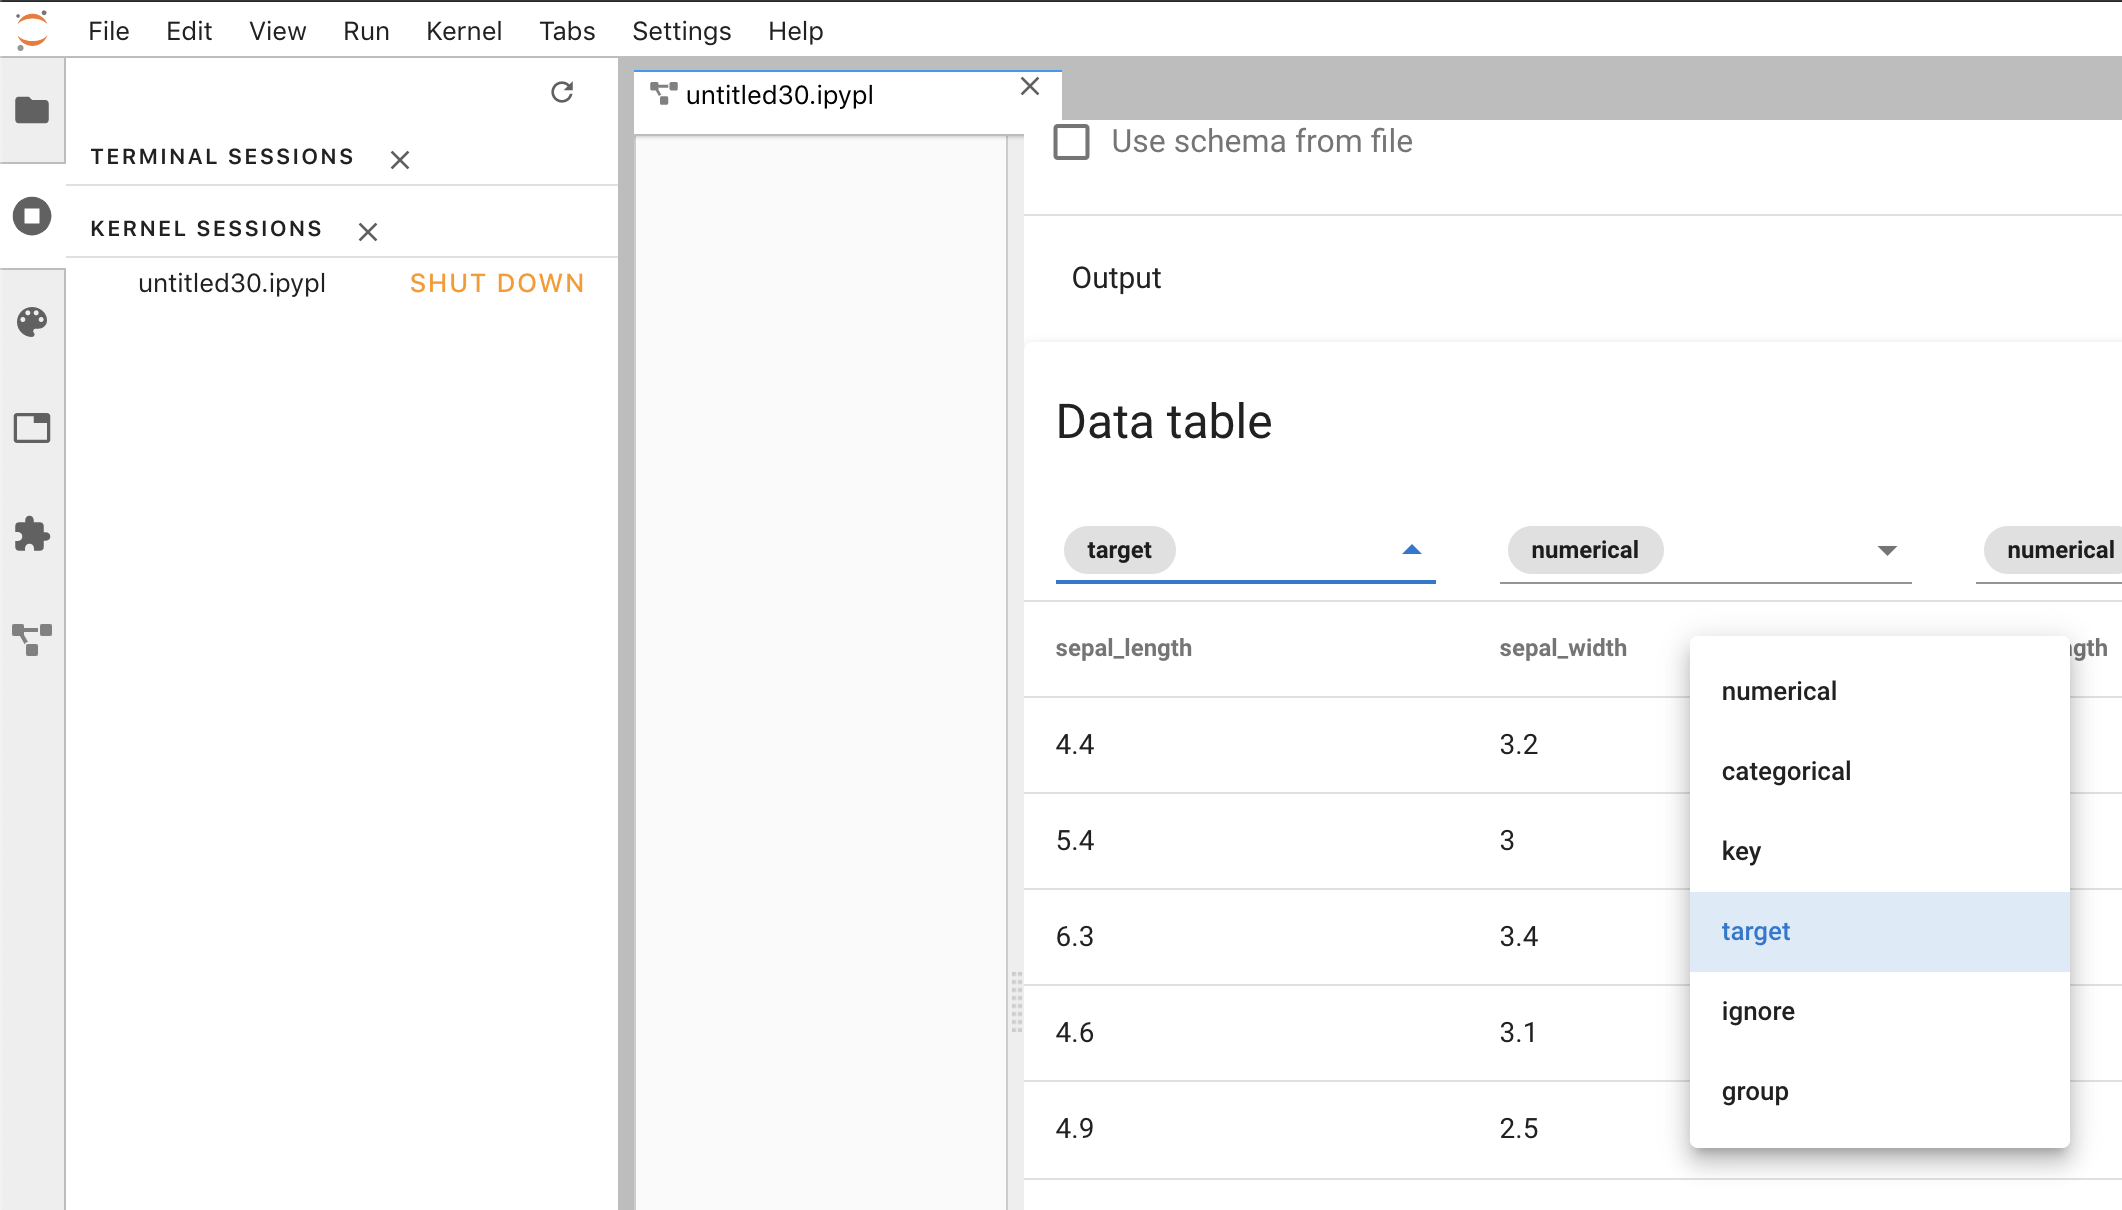Select categorical from the type list
This screenshot has height=1210, width=2122.
click(1786, 771)
